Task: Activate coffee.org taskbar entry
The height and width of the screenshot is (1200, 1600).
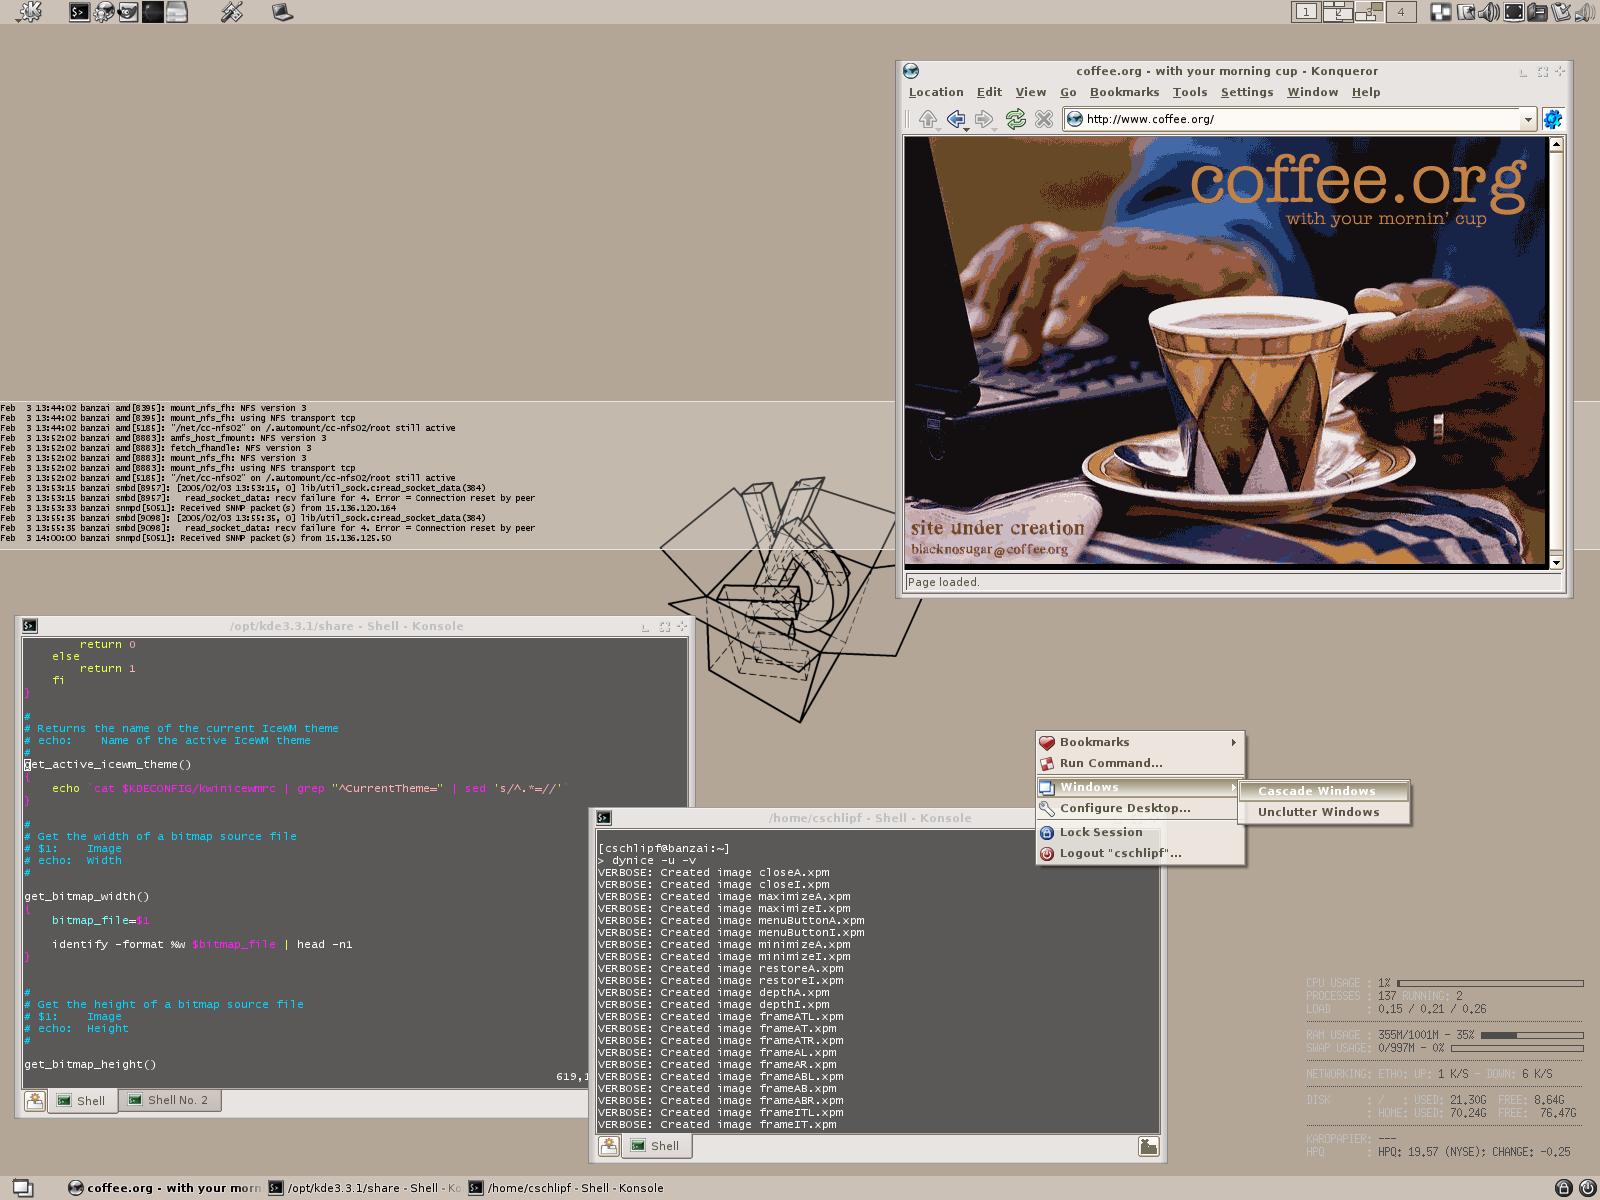Action: tap(164, 1188)
